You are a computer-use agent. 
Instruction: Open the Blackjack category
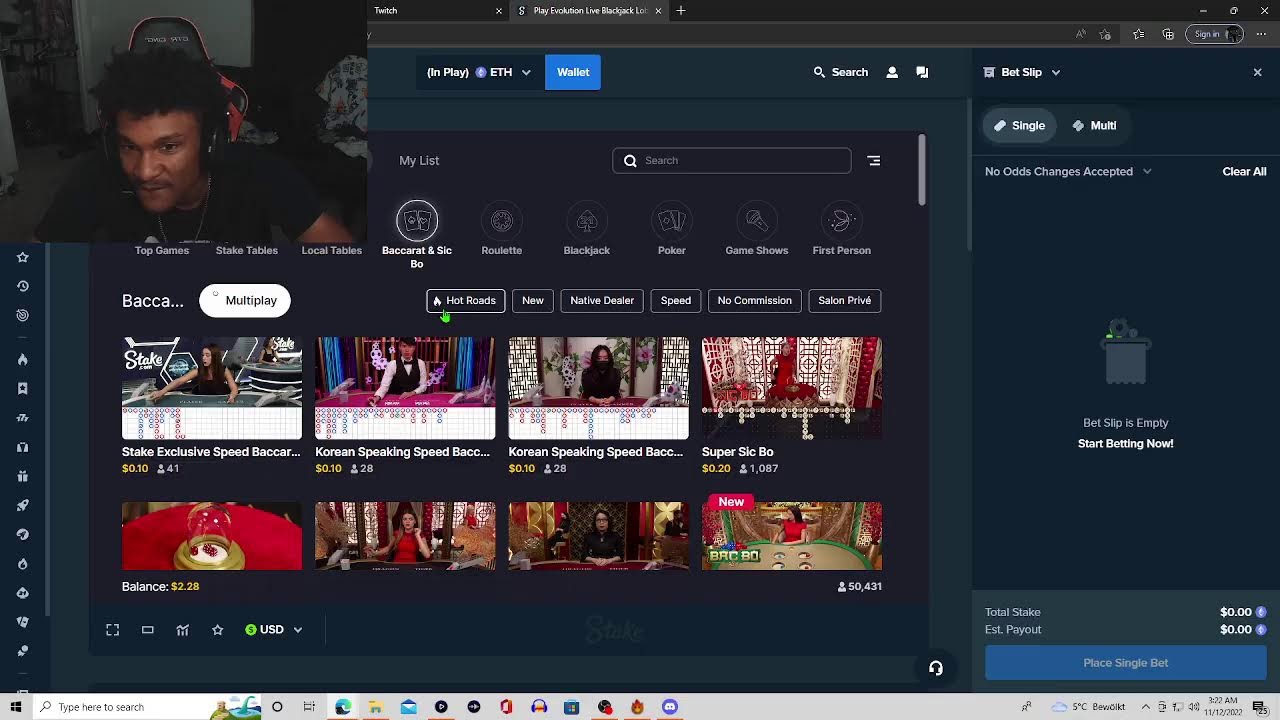587,229
